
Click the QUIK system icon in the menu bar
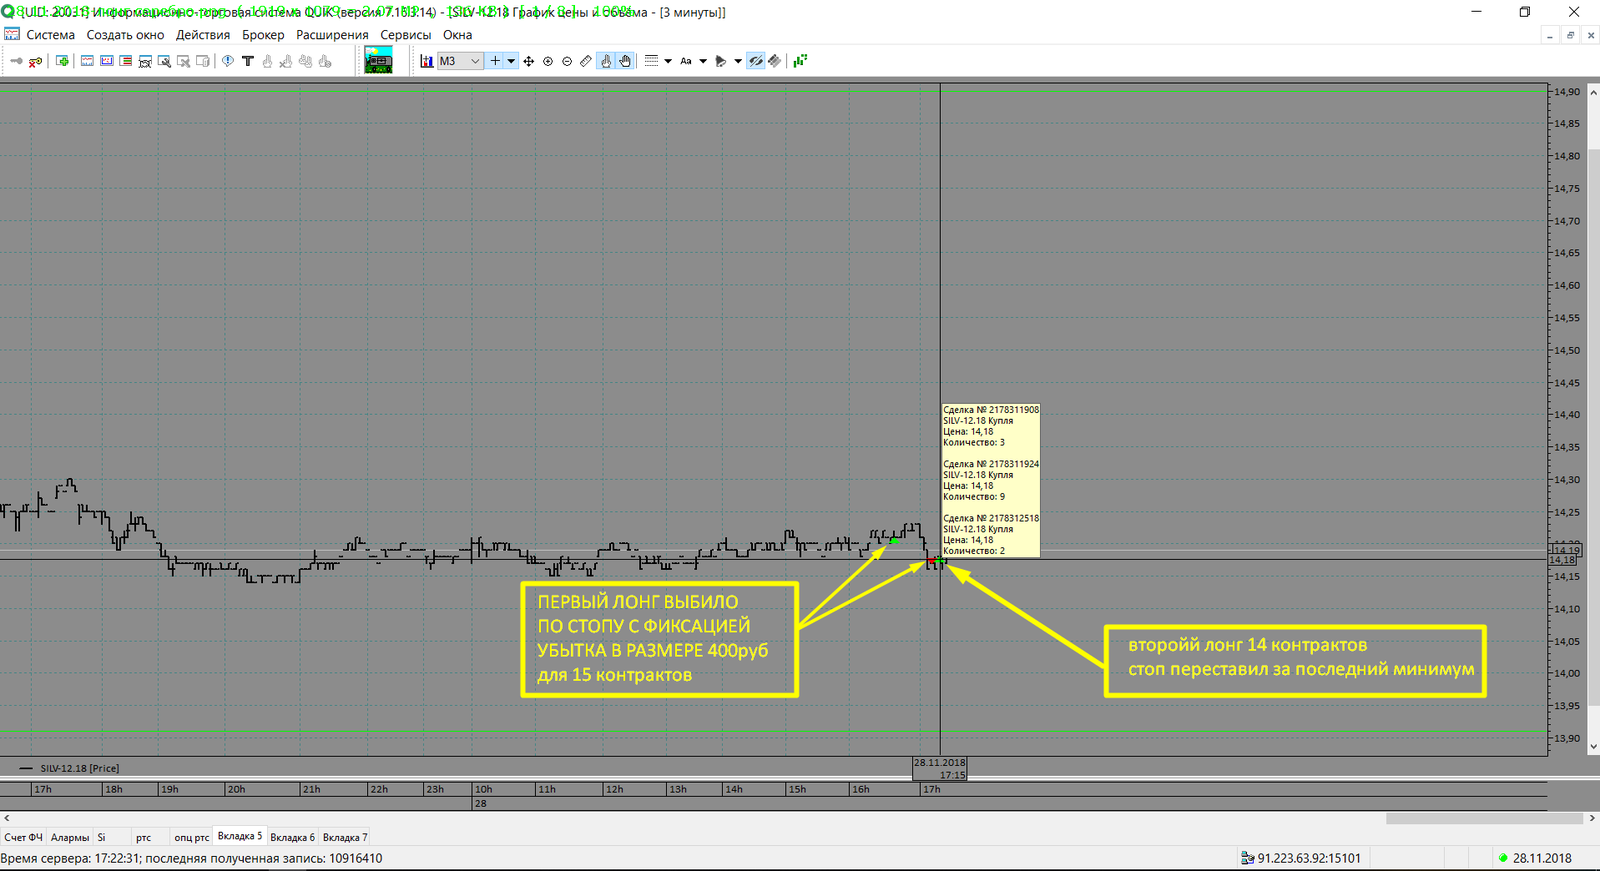click(12, 34)
